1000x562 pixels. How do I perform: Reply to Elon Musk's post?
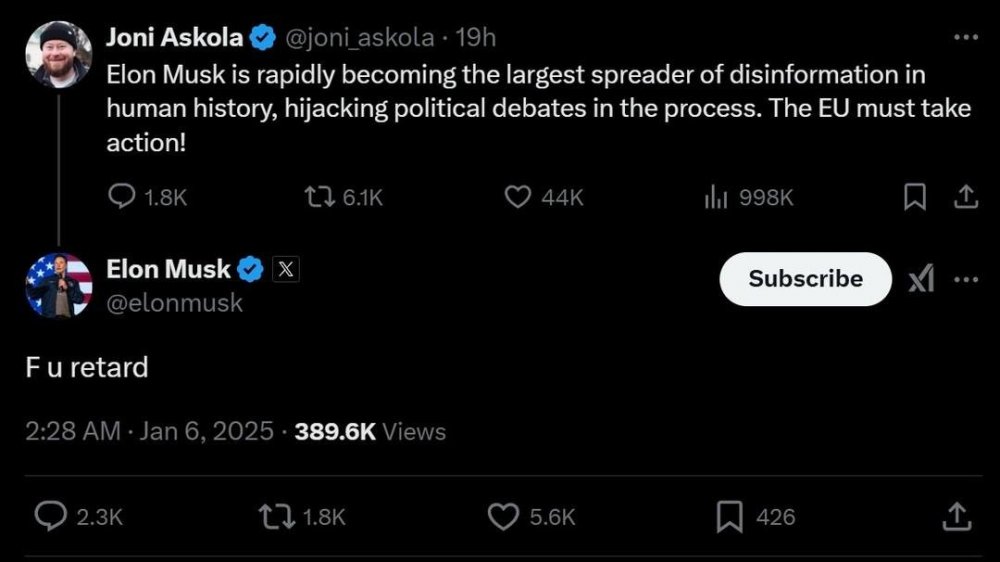[x=51, y=516]
